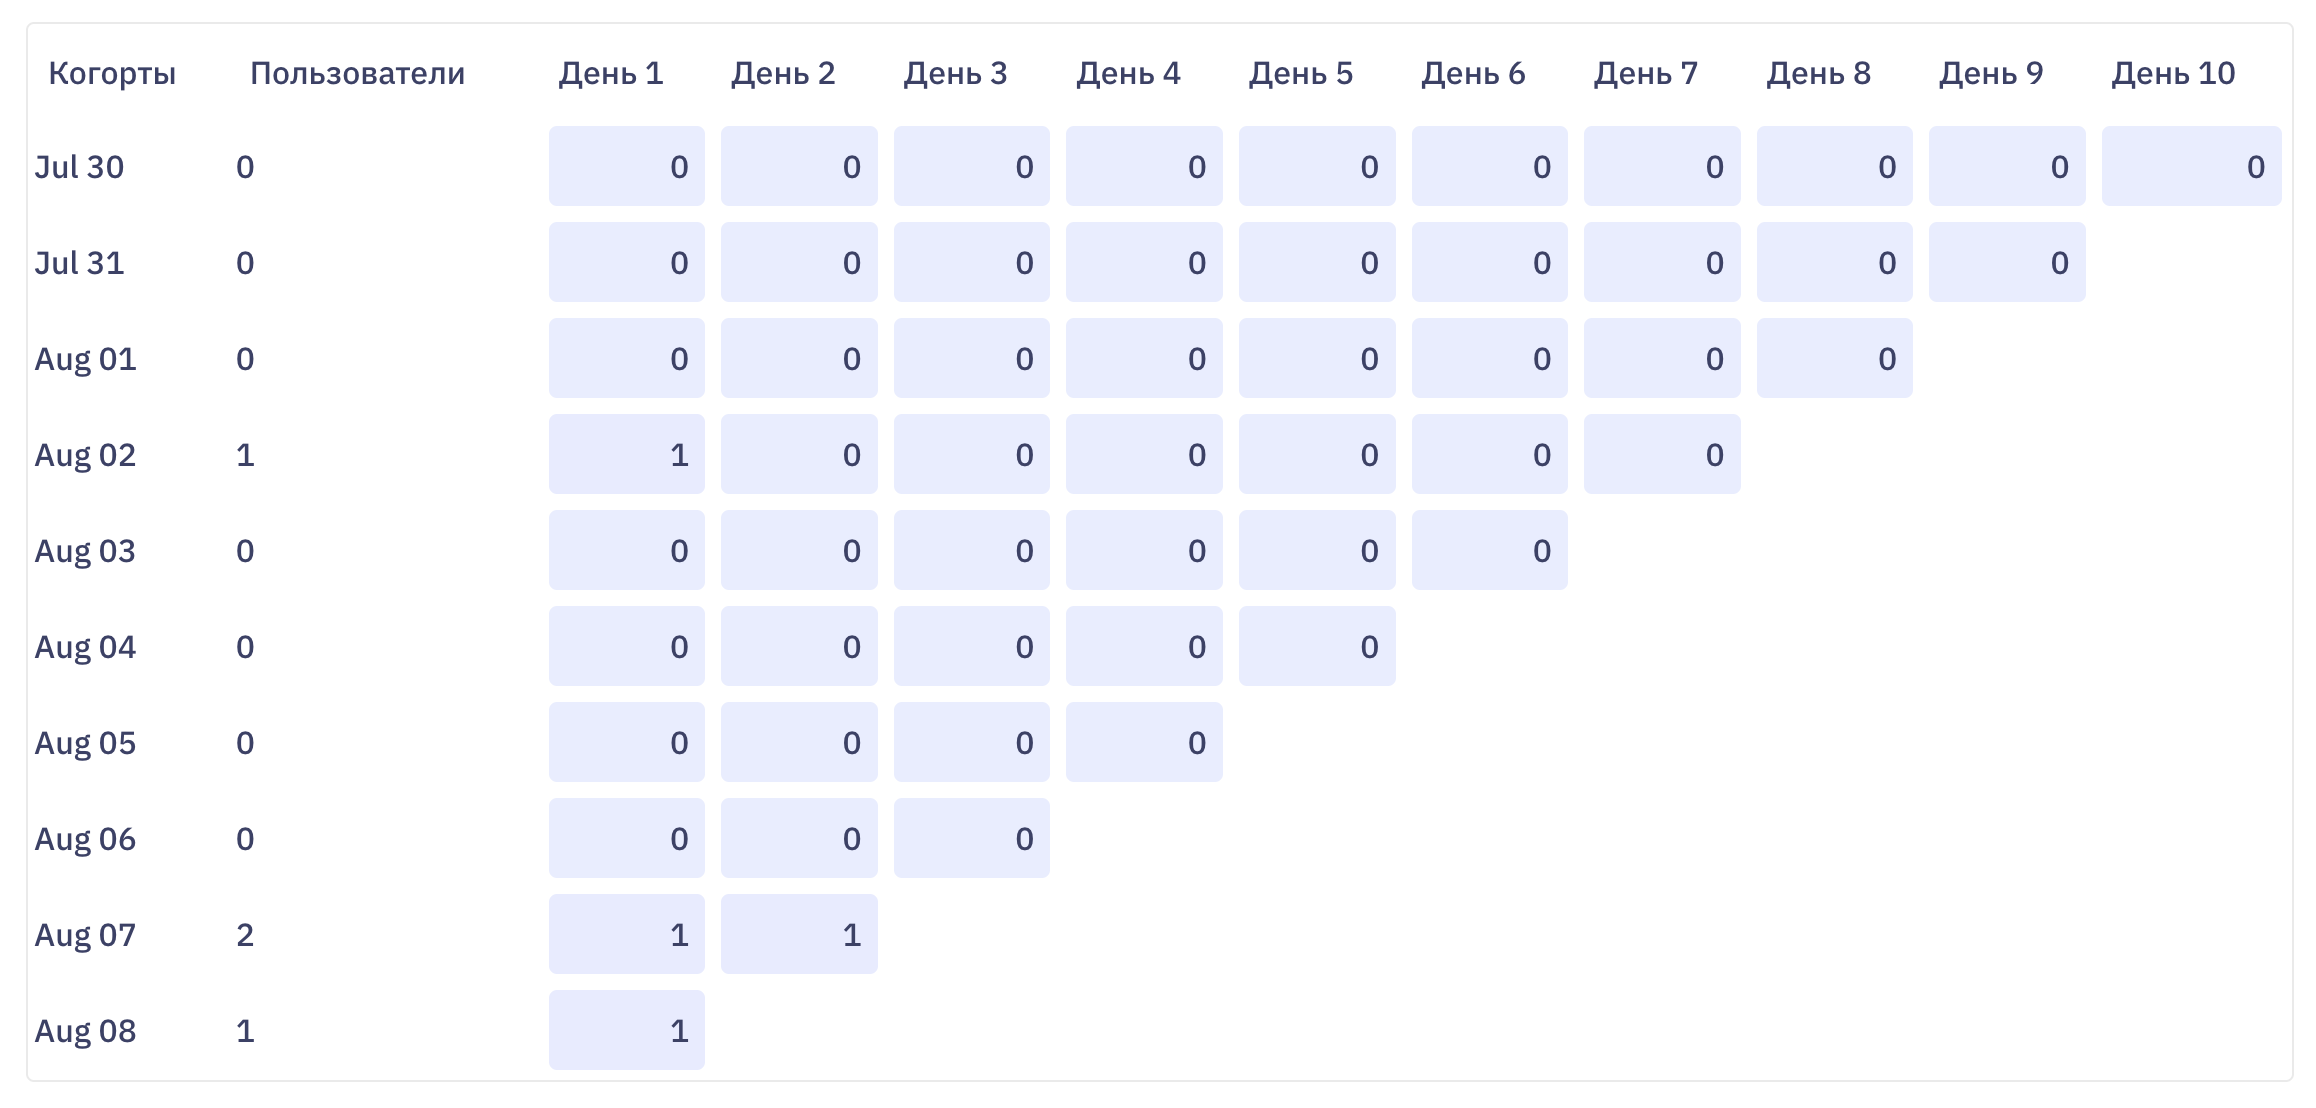Click День 5 cell for Aug 04 cohort

(x=1317, y=647)
